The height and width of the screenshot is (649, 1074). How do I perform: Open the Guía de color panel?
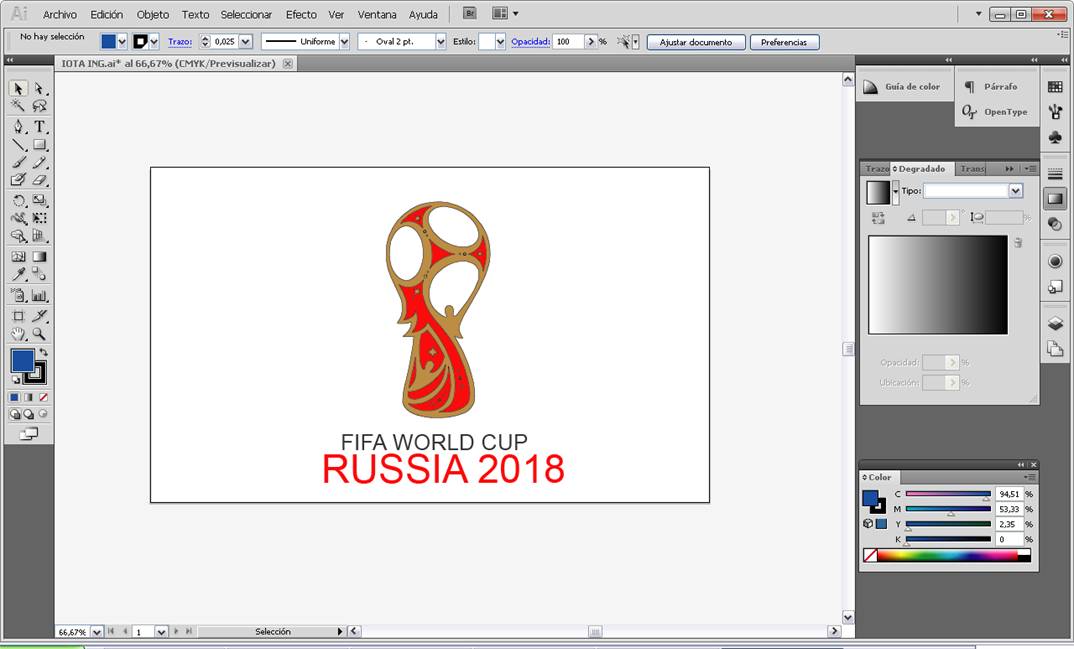(x=903, y=87)
